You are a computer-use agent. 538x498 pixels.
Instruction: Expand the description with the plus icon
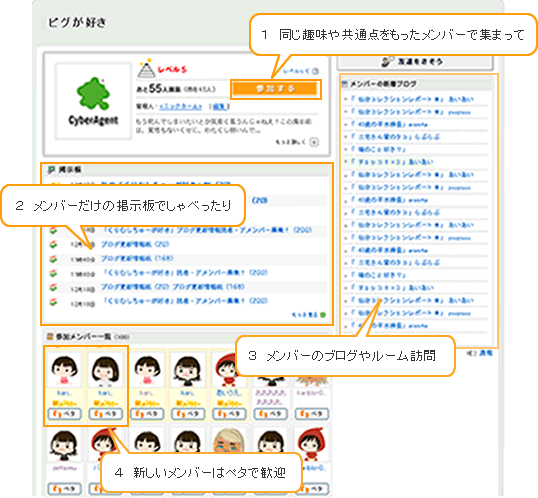(314, 142)
